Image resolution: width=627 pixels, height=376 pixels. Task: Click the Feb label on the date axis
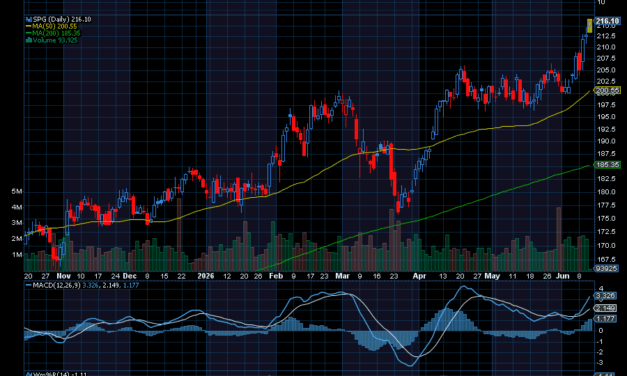276,276
